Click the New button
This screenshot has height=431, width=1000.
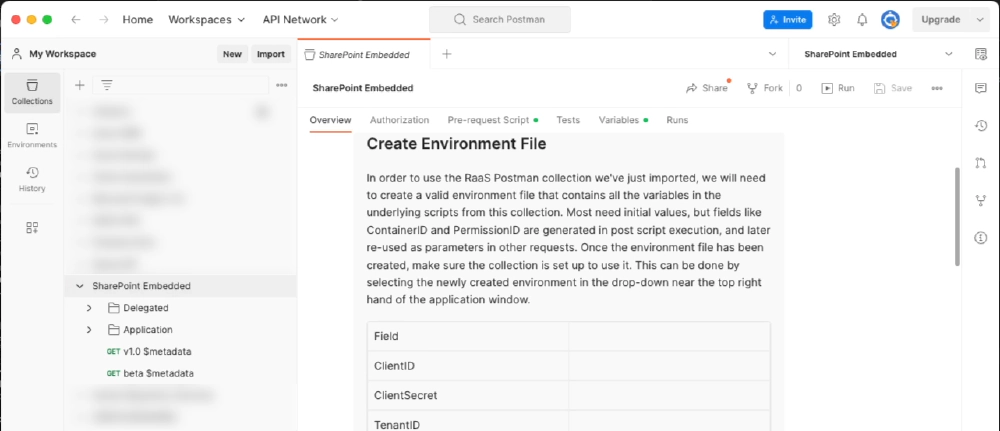(x=232, y=54)
